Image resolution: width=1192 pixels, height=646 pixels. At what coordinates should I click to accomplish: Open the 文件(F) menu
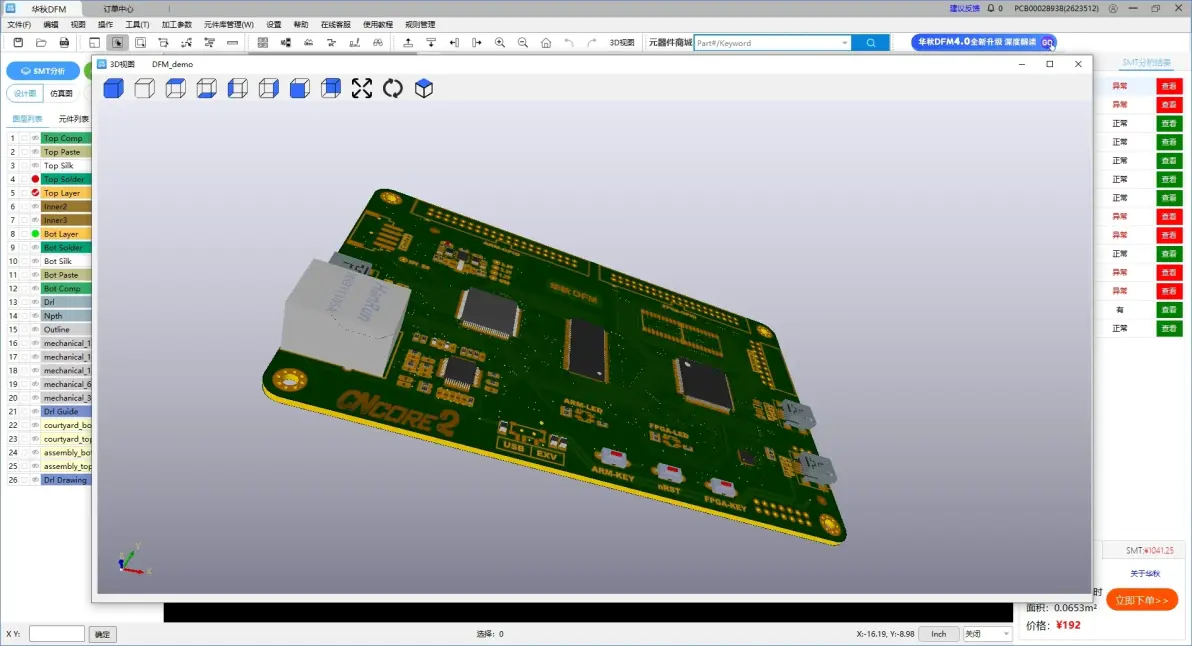click(19, 24)
